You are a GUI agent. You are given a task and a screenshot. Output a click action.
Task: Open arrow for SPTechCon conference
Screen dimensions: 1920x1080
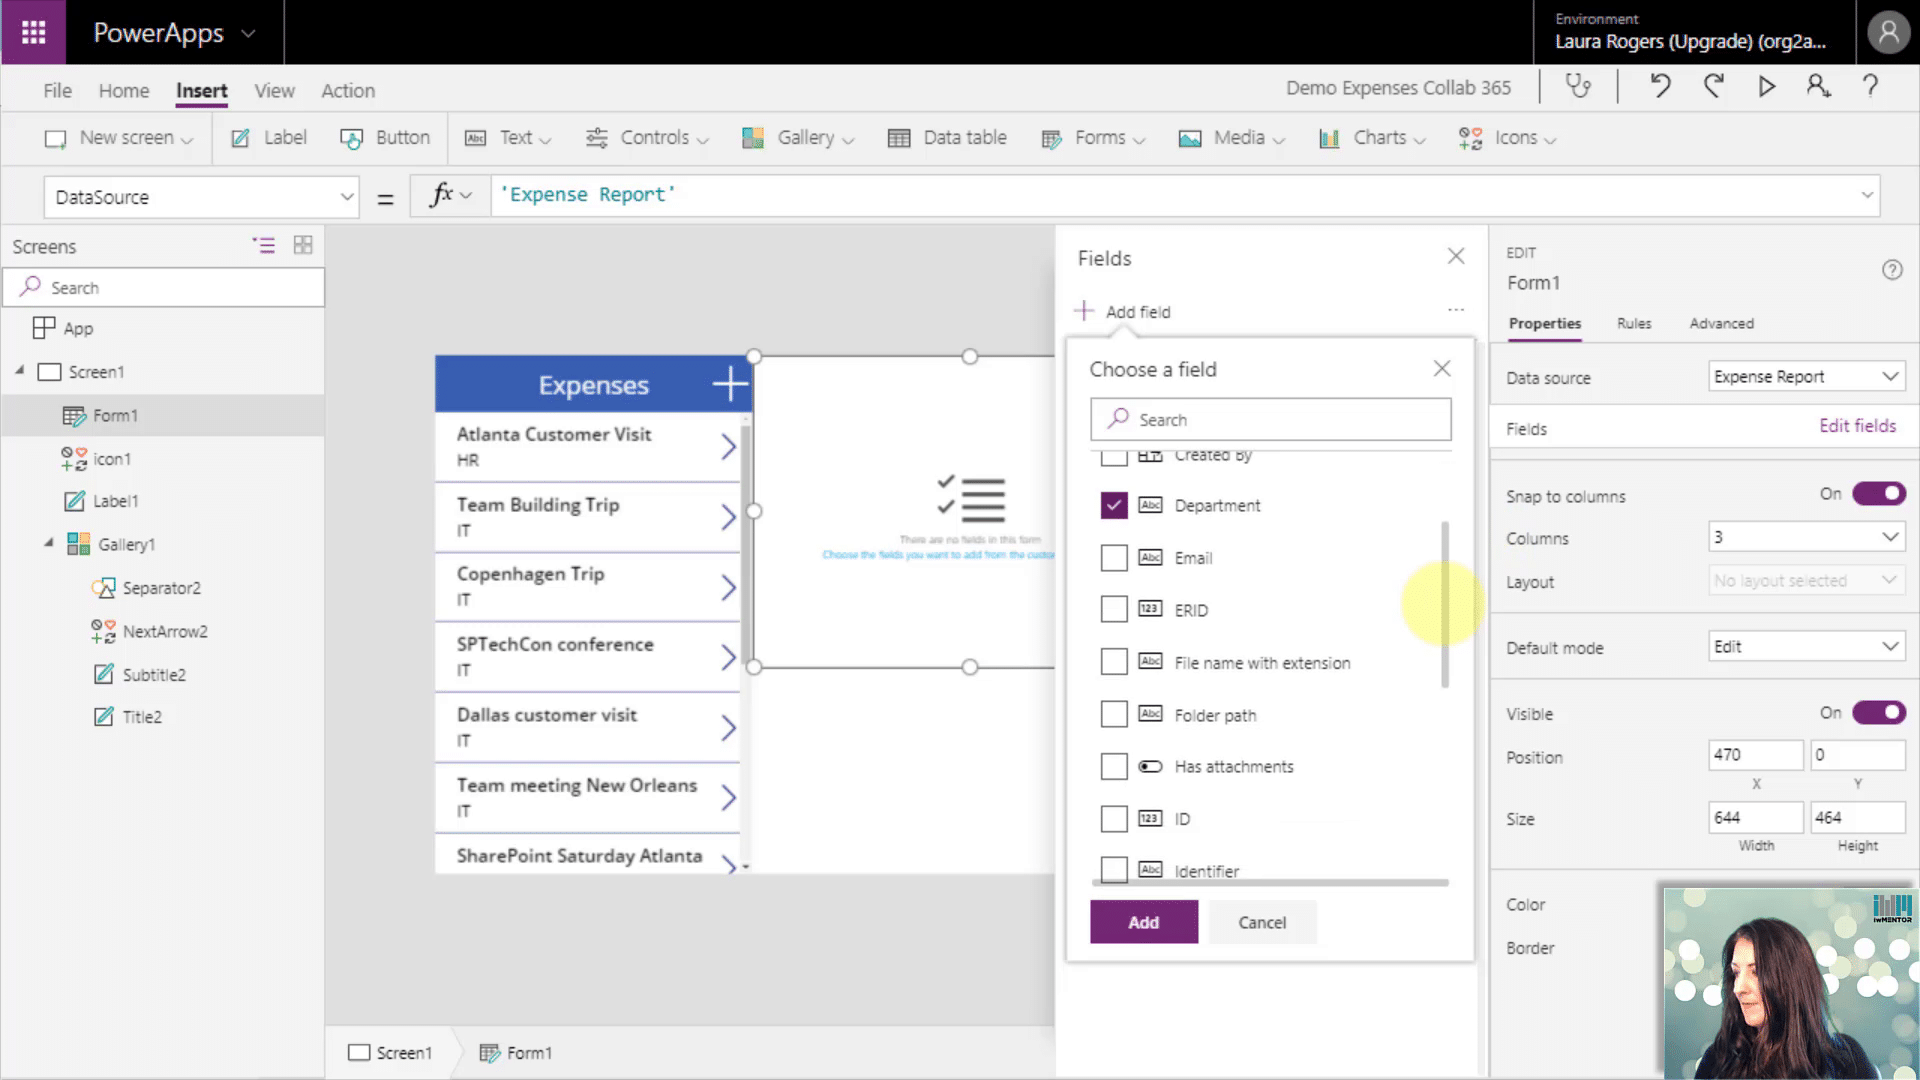tap(728, 657)
